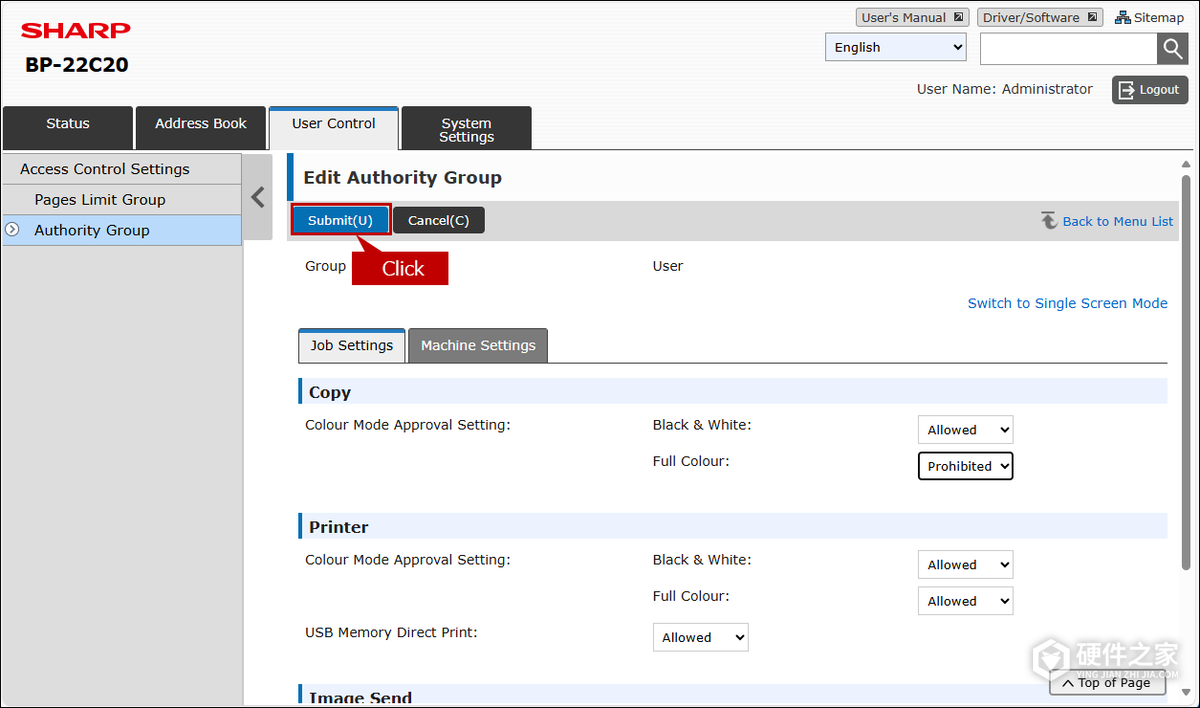Open the System Settings tab
The image size is (1200, 708).
tap(466, 127)
